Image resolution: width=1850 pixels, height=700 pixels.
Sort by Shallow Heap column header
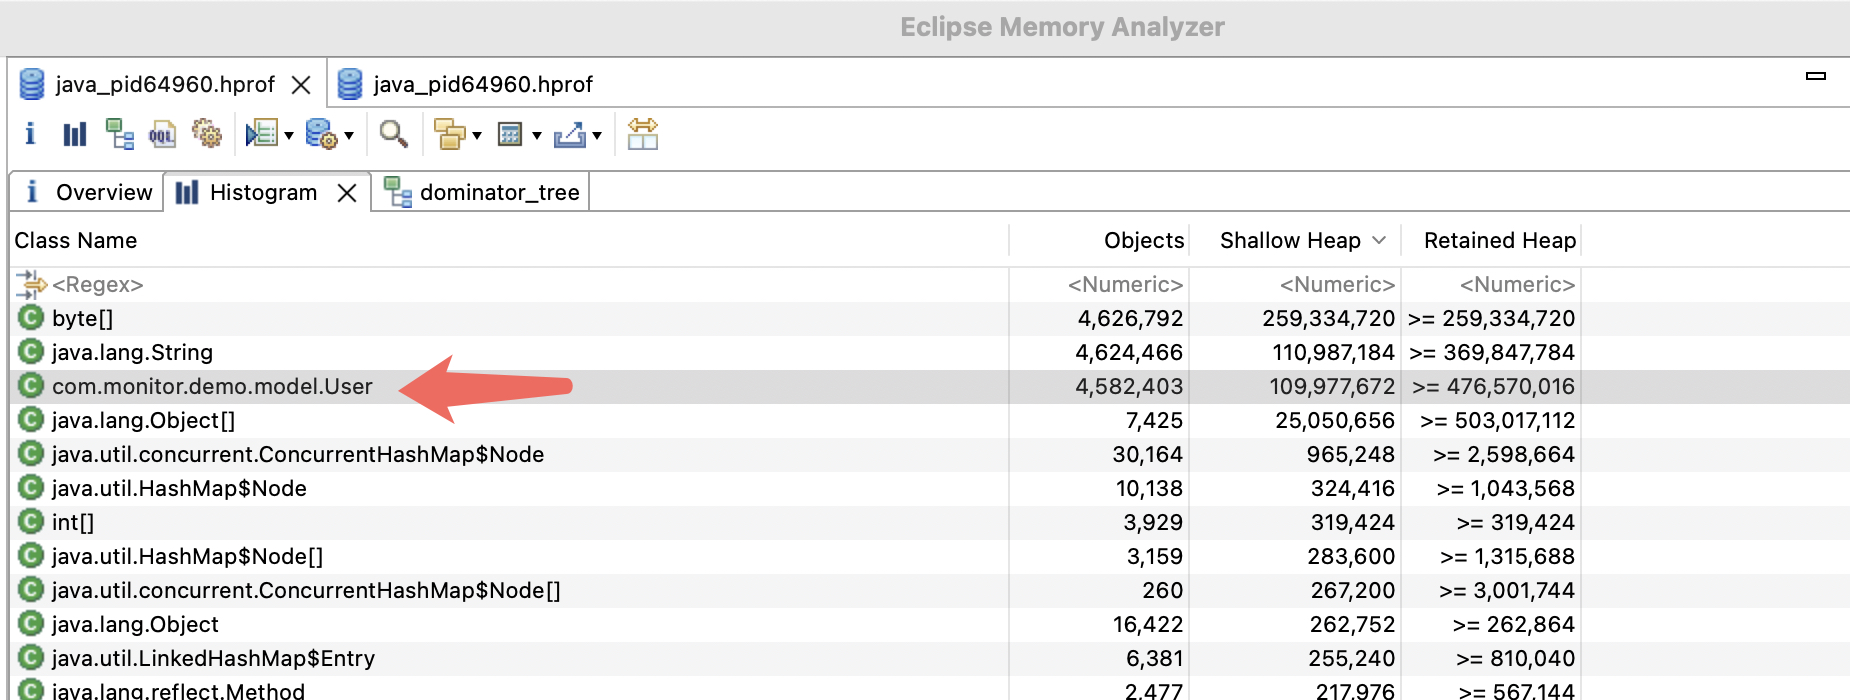pos(1289,240)
